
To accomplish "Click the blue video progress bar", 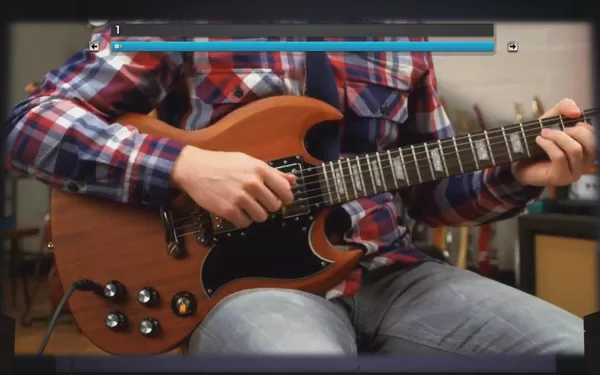I will click(303, 47).
